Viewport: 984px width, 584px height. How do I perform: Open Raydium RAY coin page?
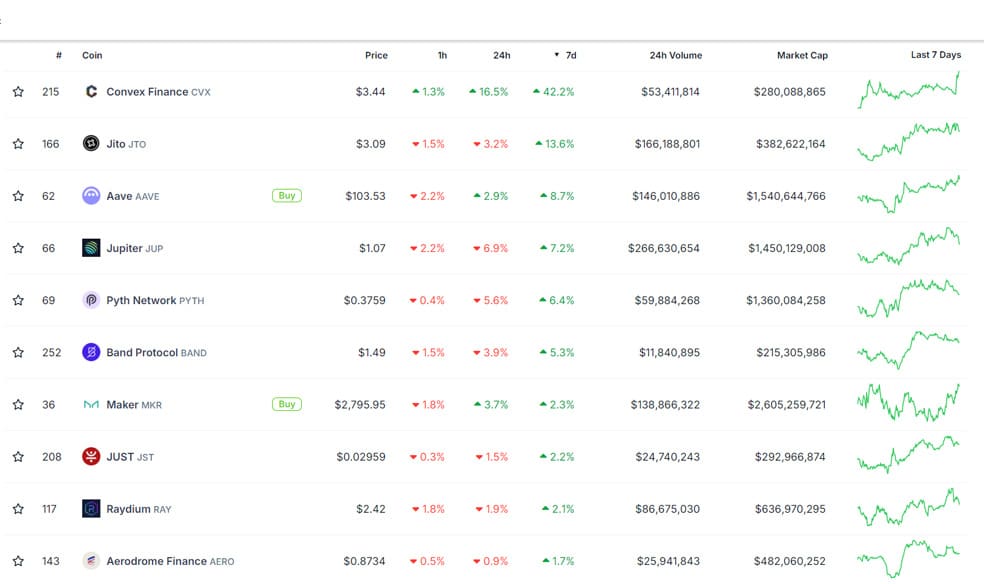coord(139,508)
